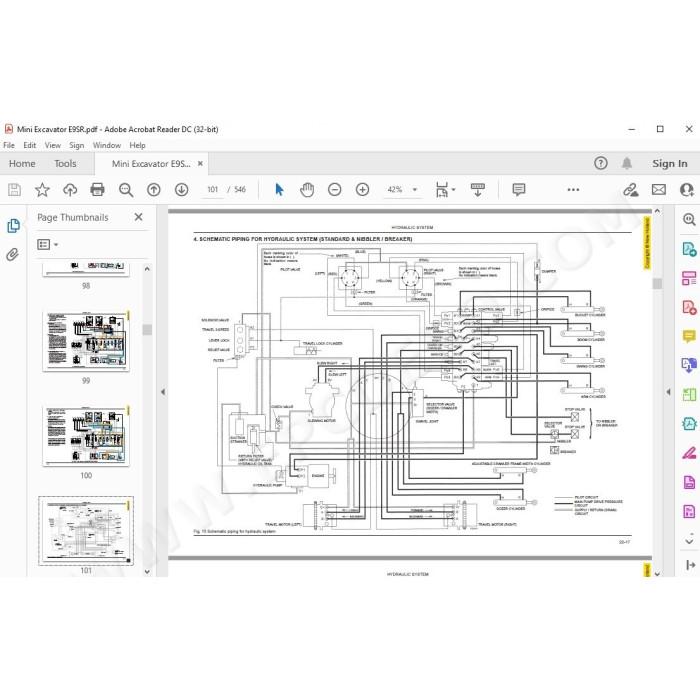This screenshot has width=700, height=700.
Task: Open the View menu
Action: [x=53, y=146]
